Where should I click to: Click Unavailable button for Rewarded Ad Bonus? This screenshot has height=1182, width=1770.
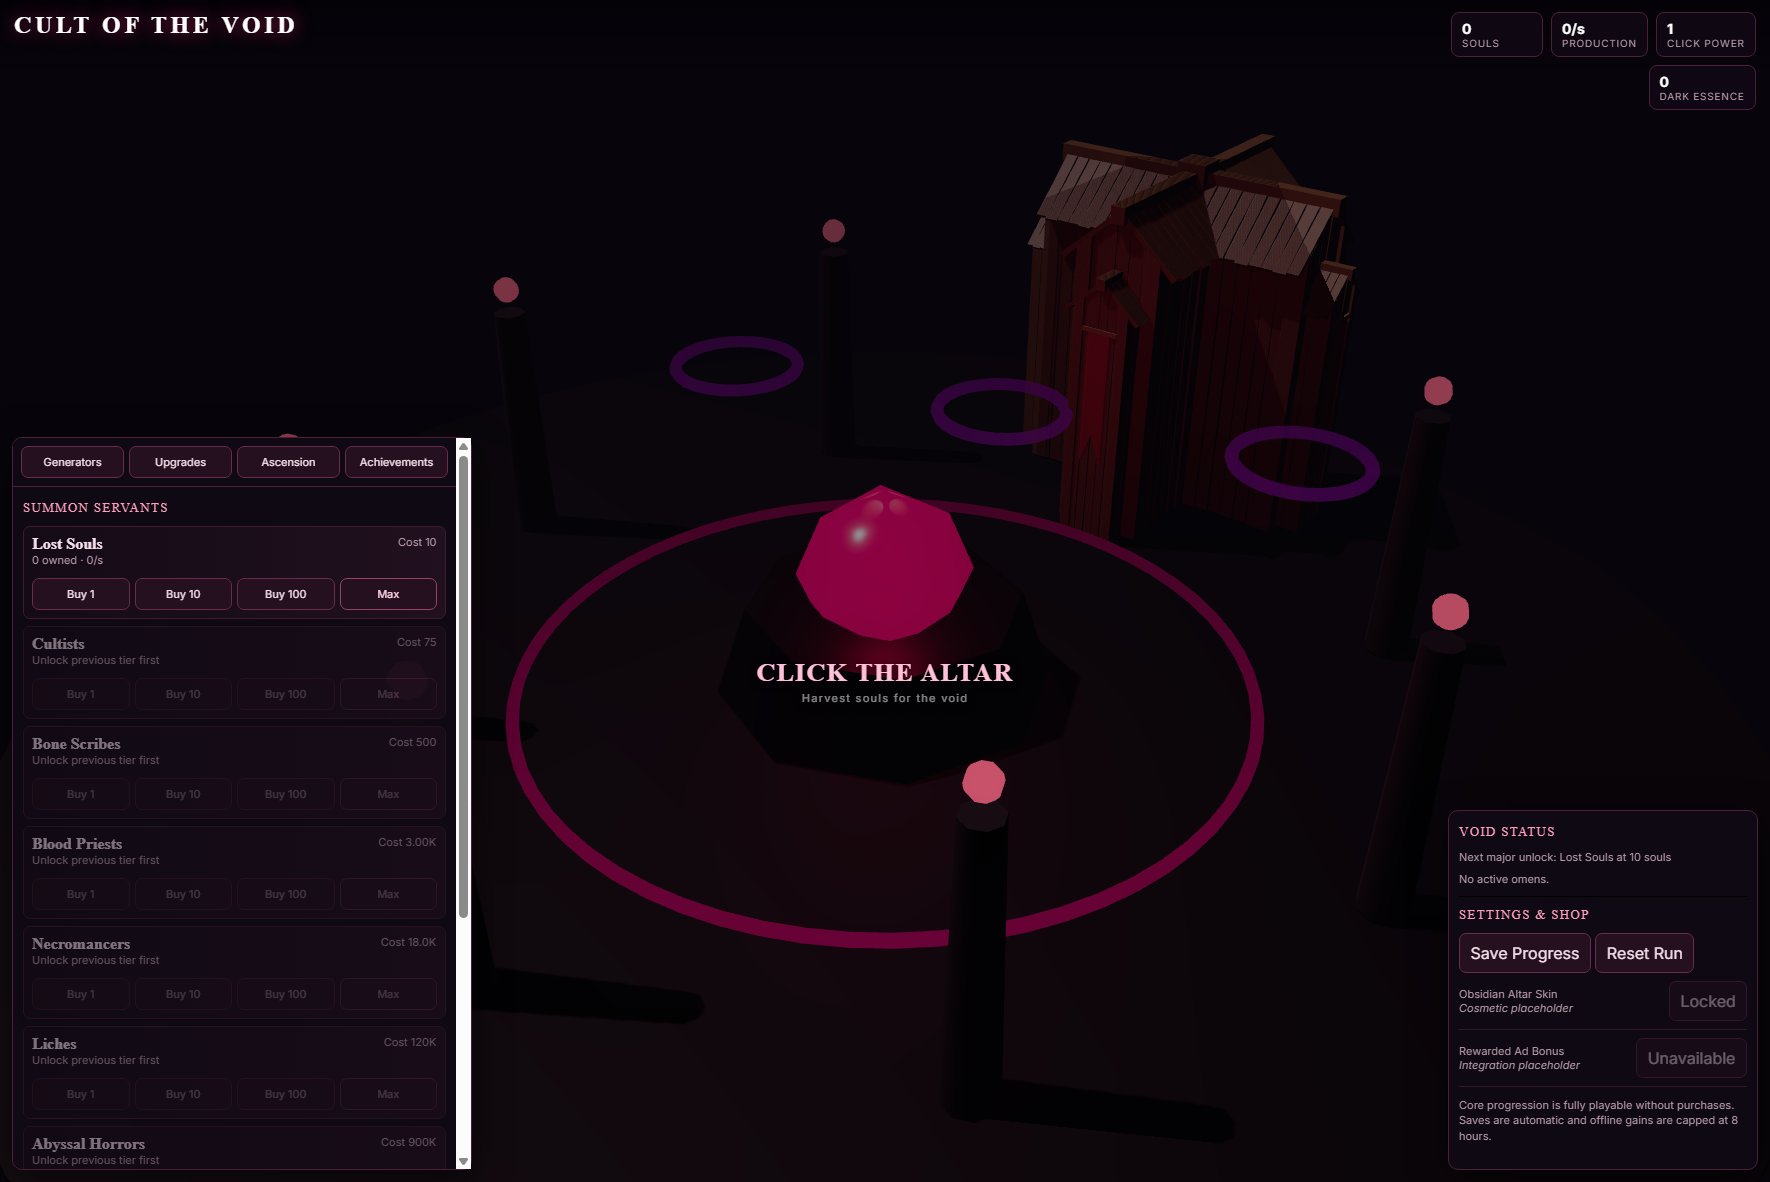[1691, 1058]
